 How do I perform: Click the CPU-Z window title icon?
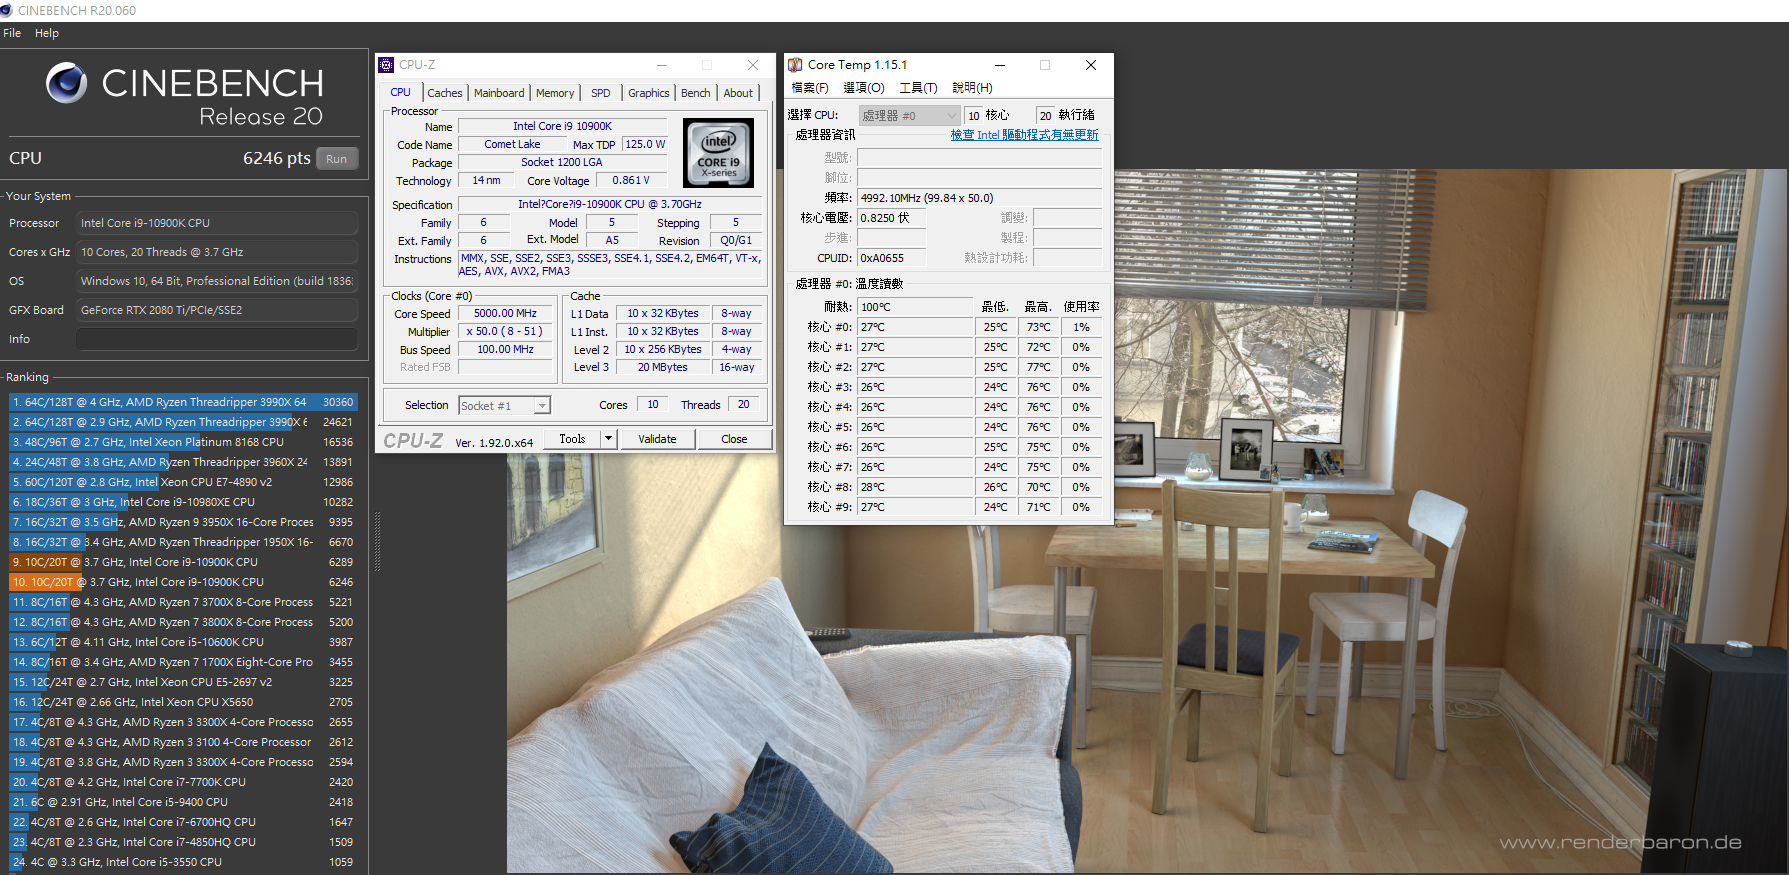386,65
